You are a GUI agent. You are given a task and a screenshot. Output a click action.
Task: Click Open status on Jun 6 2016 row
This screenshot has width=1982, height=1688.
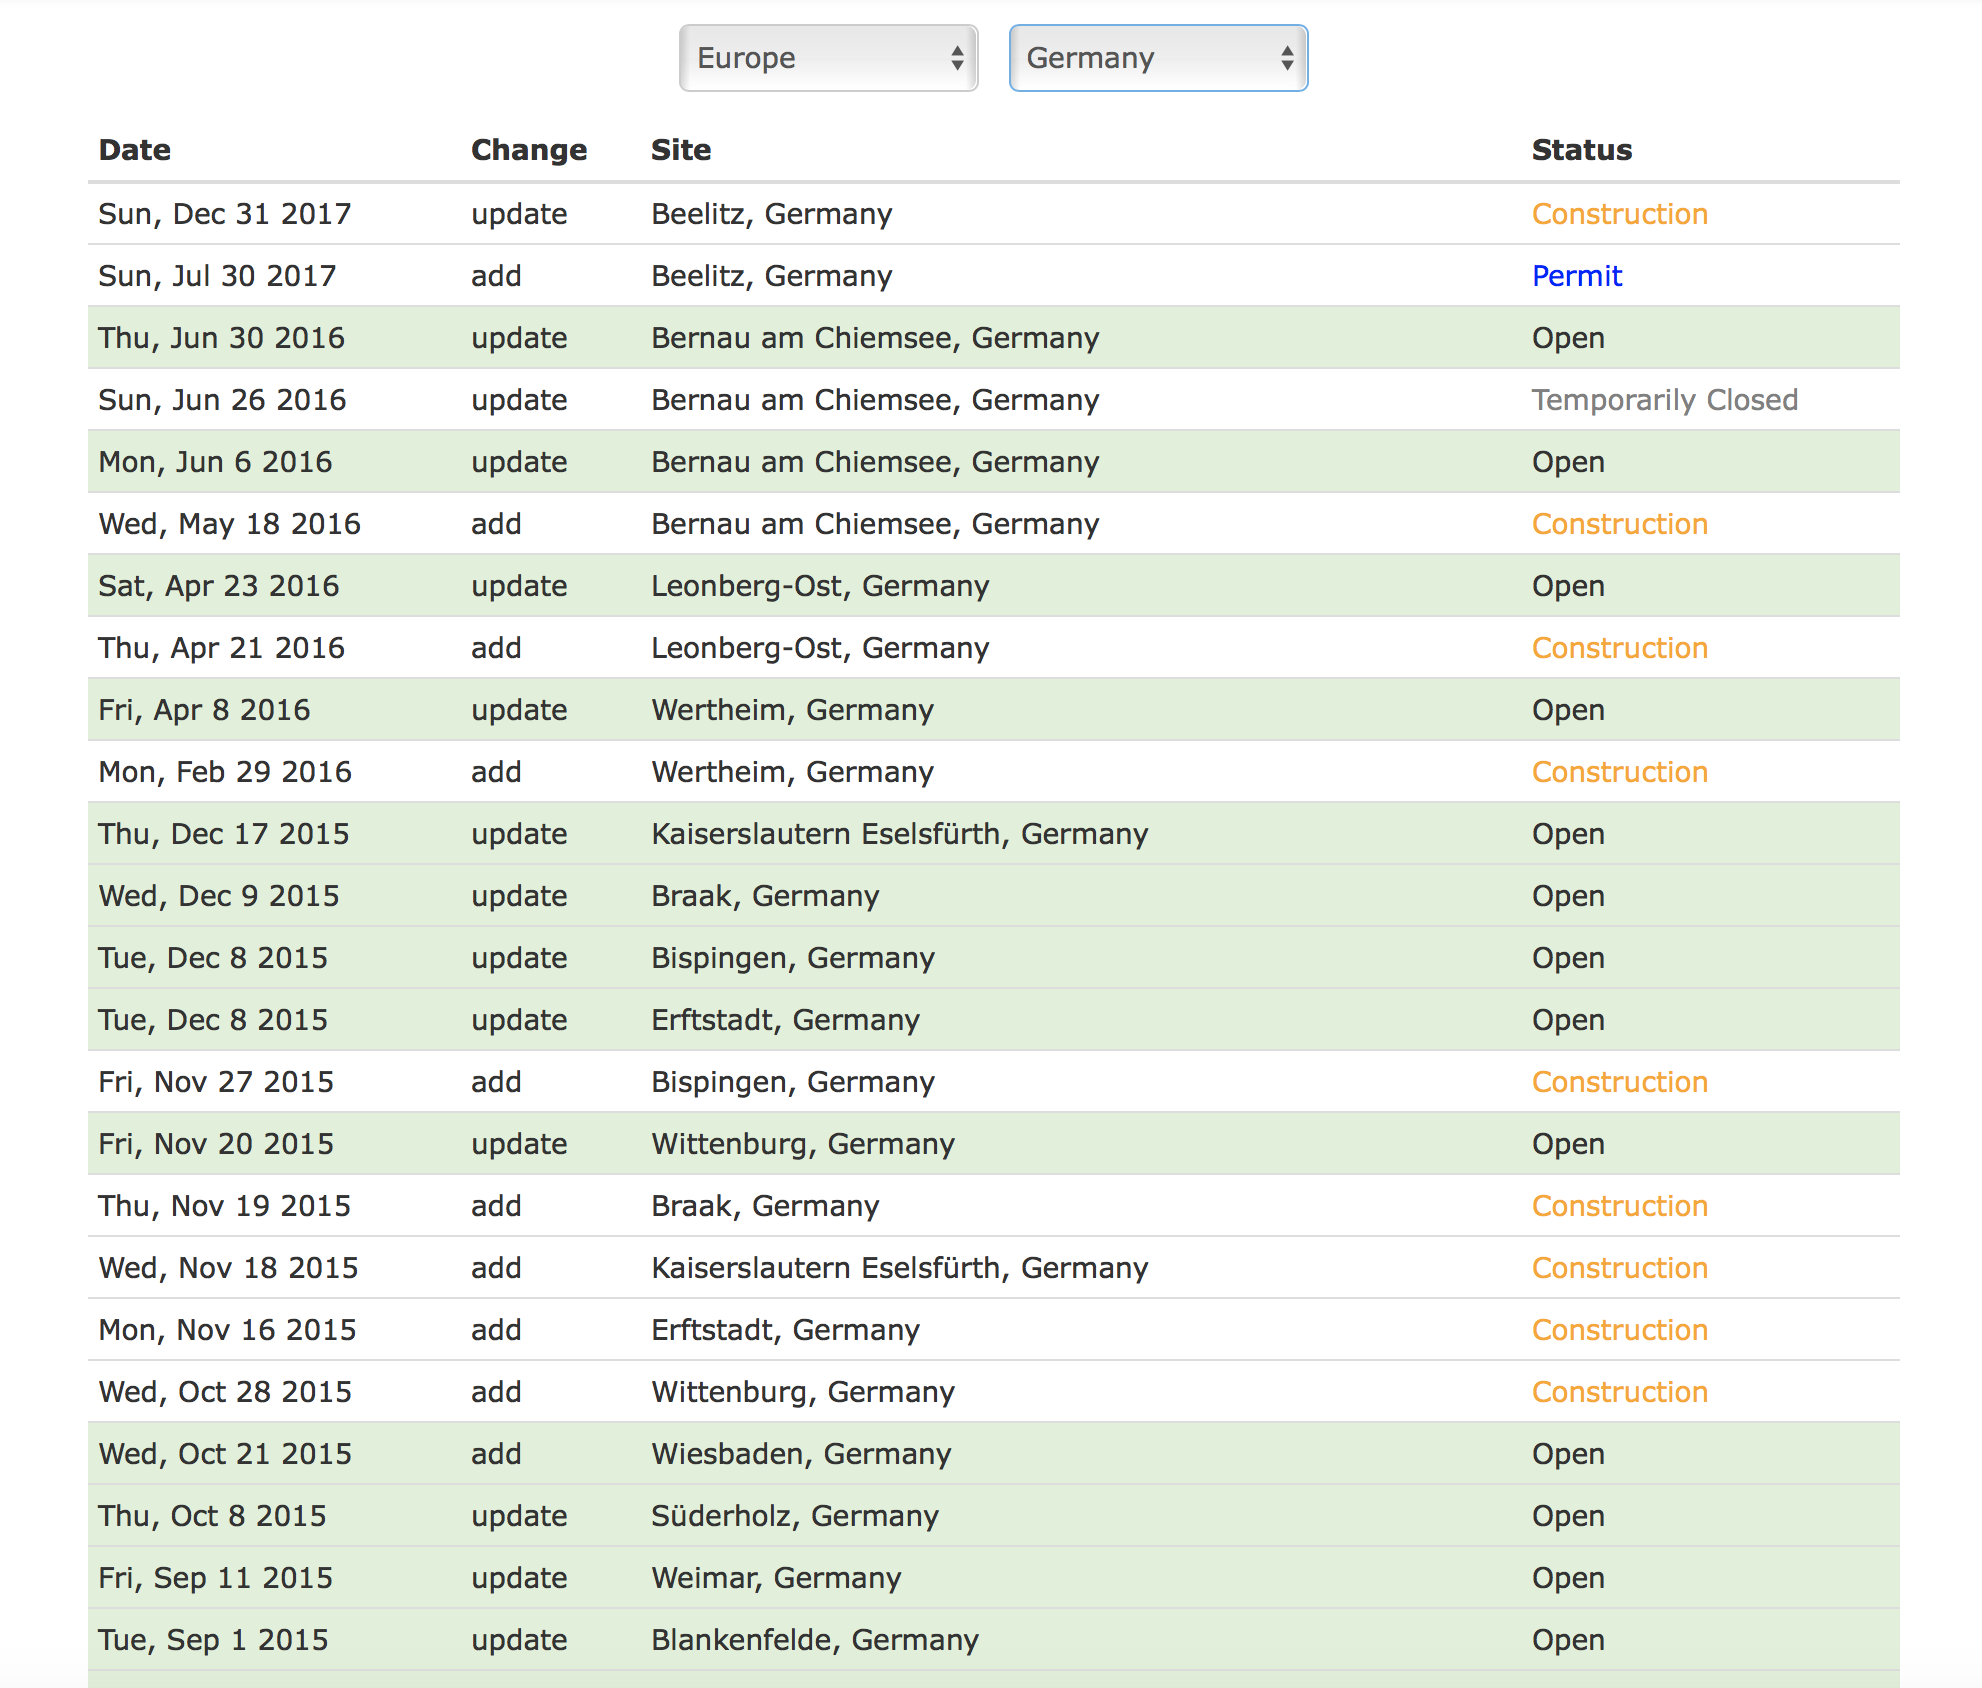click(x=1568, y=462)
